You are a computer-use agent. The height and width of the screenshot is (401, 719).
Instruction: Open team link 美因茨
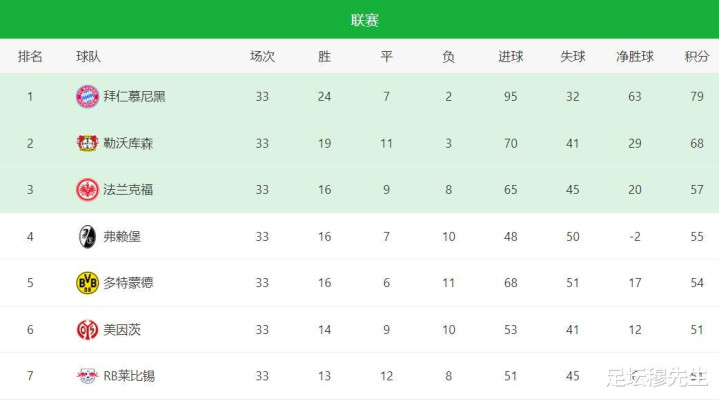point(122,330)
